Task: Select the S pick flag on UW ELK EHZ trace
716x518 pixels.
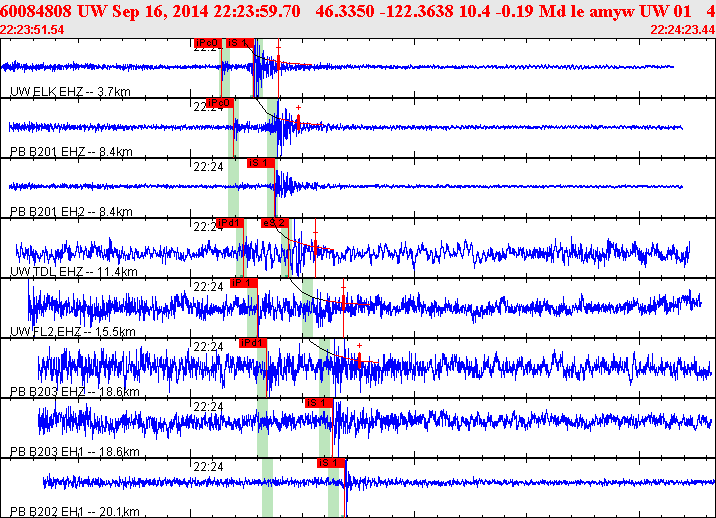Action: coord(239,43)
